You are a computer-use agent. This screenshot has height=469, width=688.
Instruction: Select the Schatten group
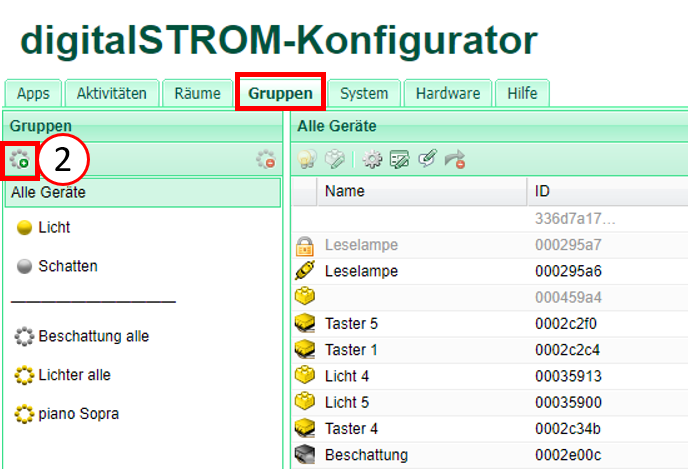(x=68, y=266)
